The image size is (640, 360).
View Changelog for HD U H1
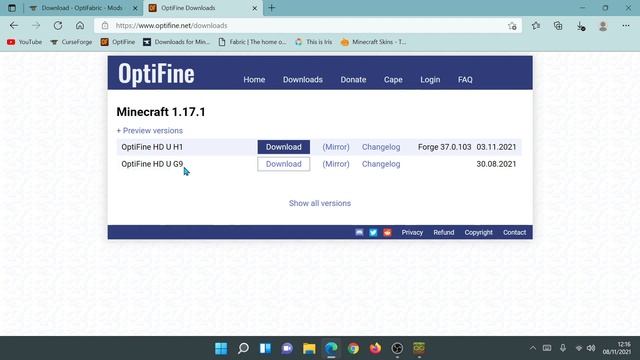point(381,147)
